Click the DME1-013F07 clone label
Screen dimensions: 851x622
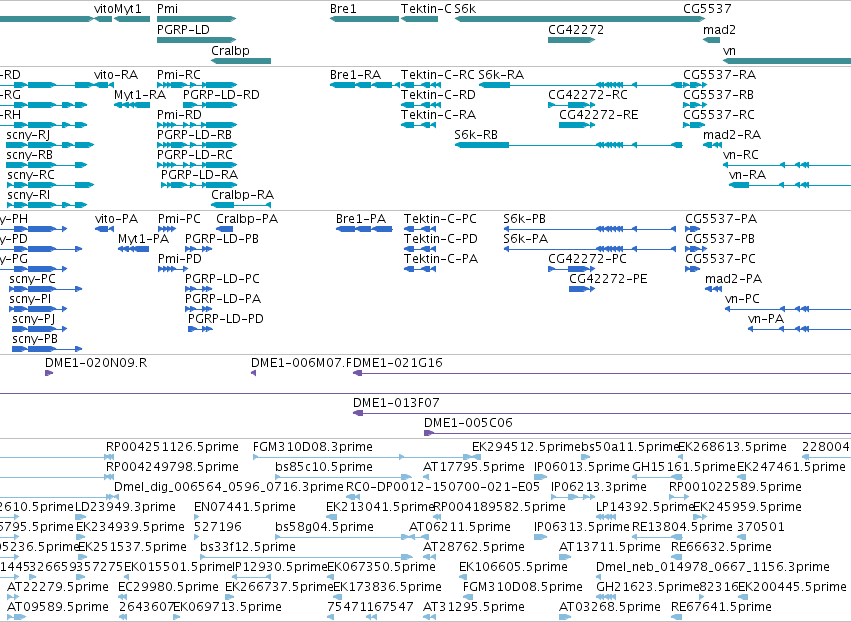point(396,403)
